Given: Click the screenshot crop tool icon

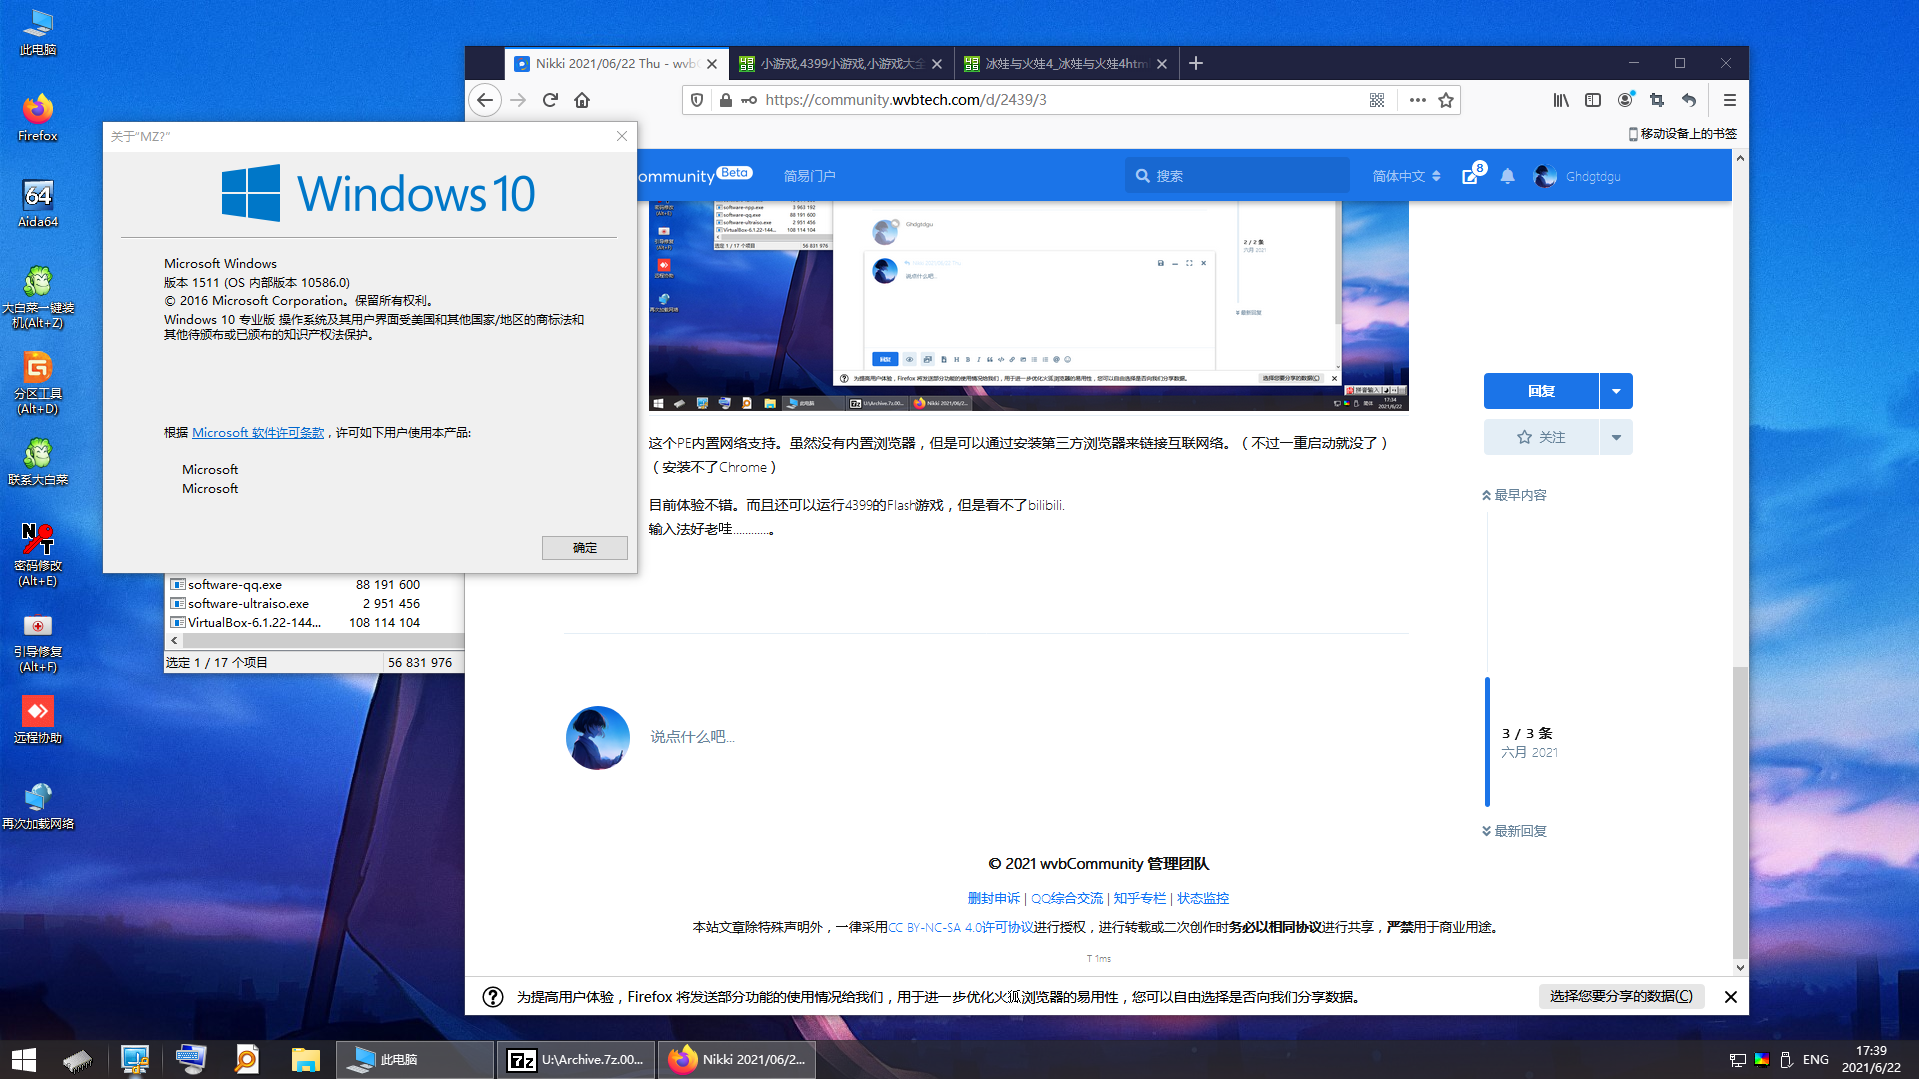Looking at the screenshot, I should pyautogui.click(x=1657, y=100).
